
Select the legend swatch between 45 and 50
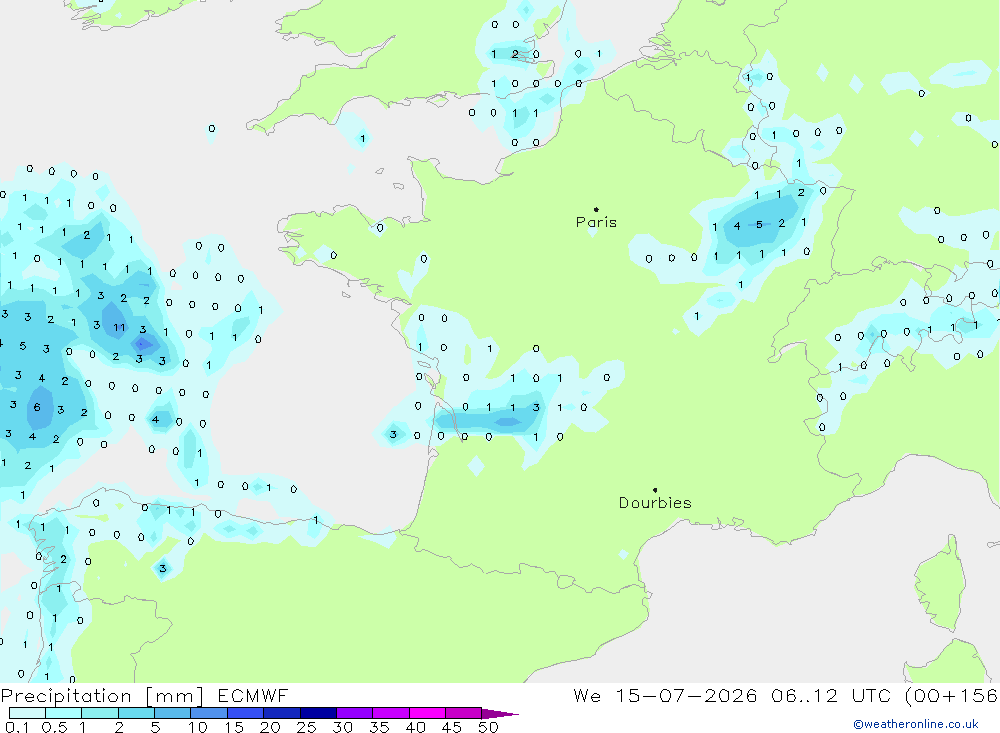[463, 713]
